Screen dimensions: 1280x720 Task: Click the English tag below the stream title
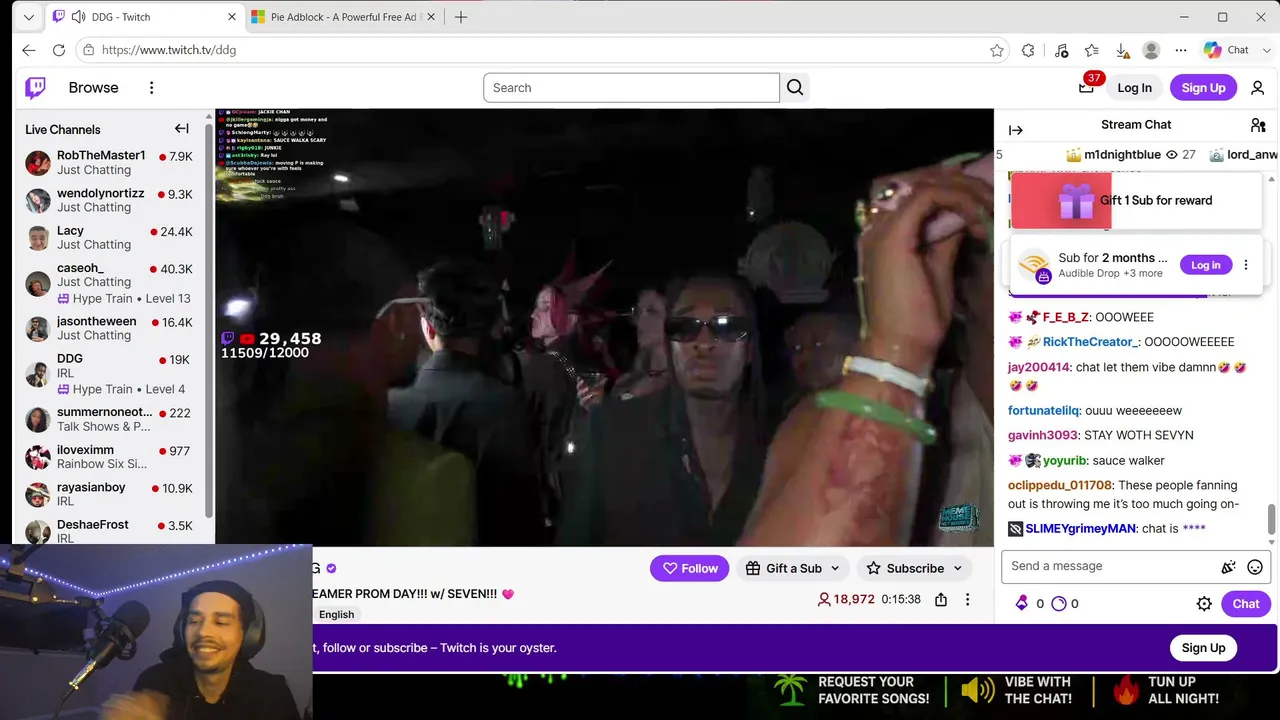[x=337, y=614]
